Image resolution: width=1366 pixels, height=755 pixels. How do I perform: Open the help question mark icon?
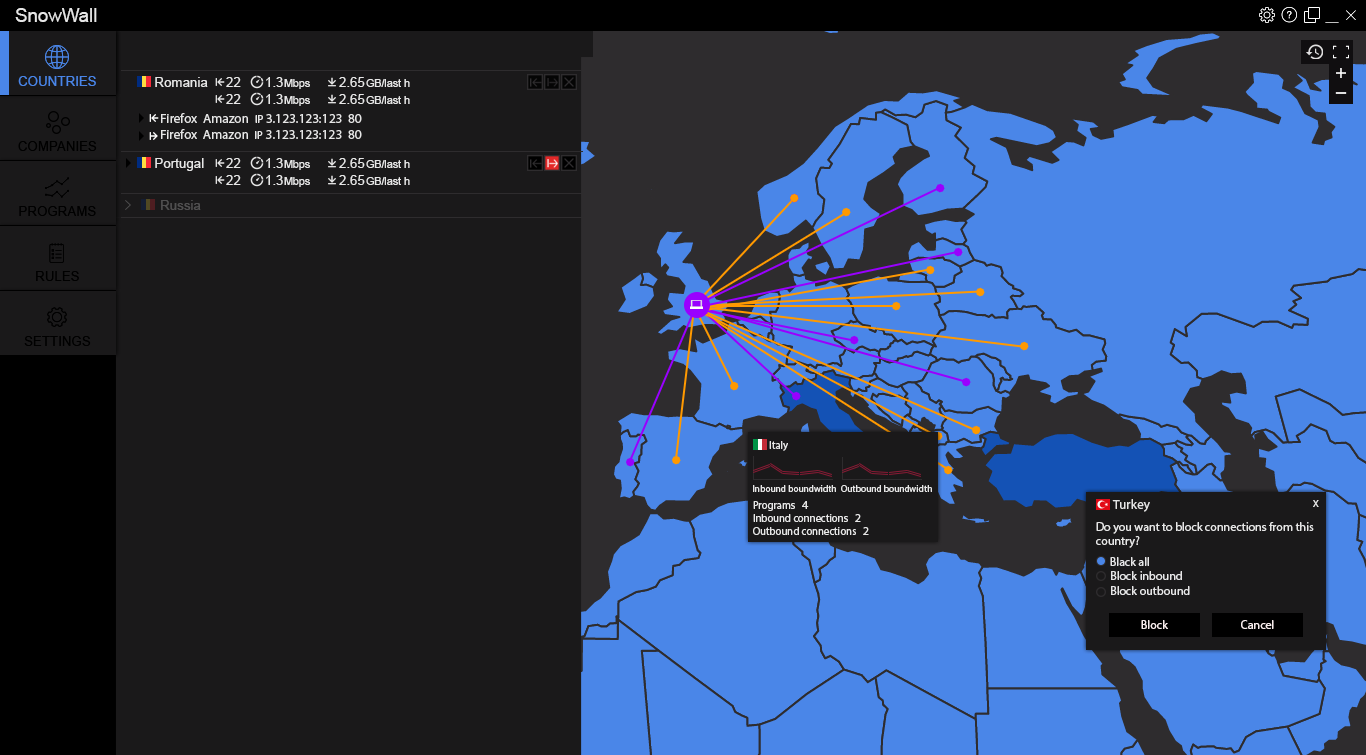[x=1289, y=15]
